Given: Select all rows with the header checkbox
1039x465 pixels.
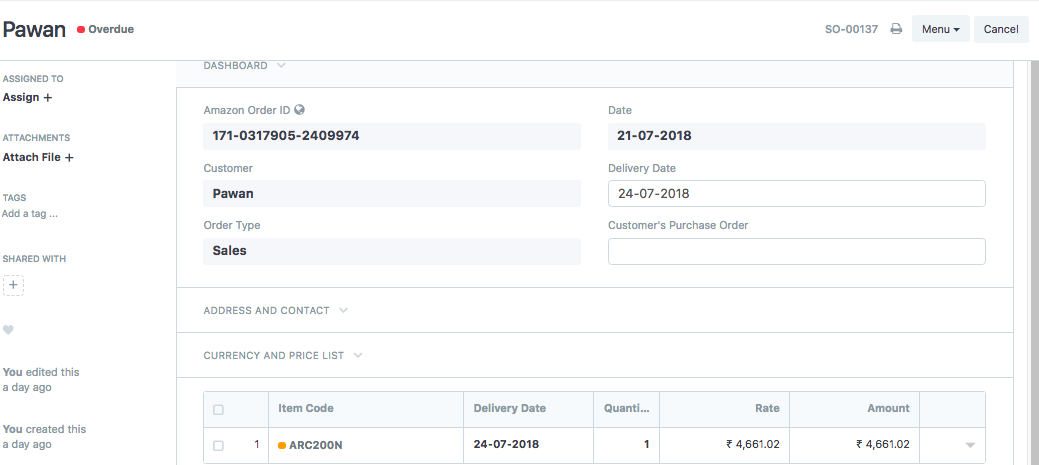Looking at the screenshot, I should tap(218, 409).
